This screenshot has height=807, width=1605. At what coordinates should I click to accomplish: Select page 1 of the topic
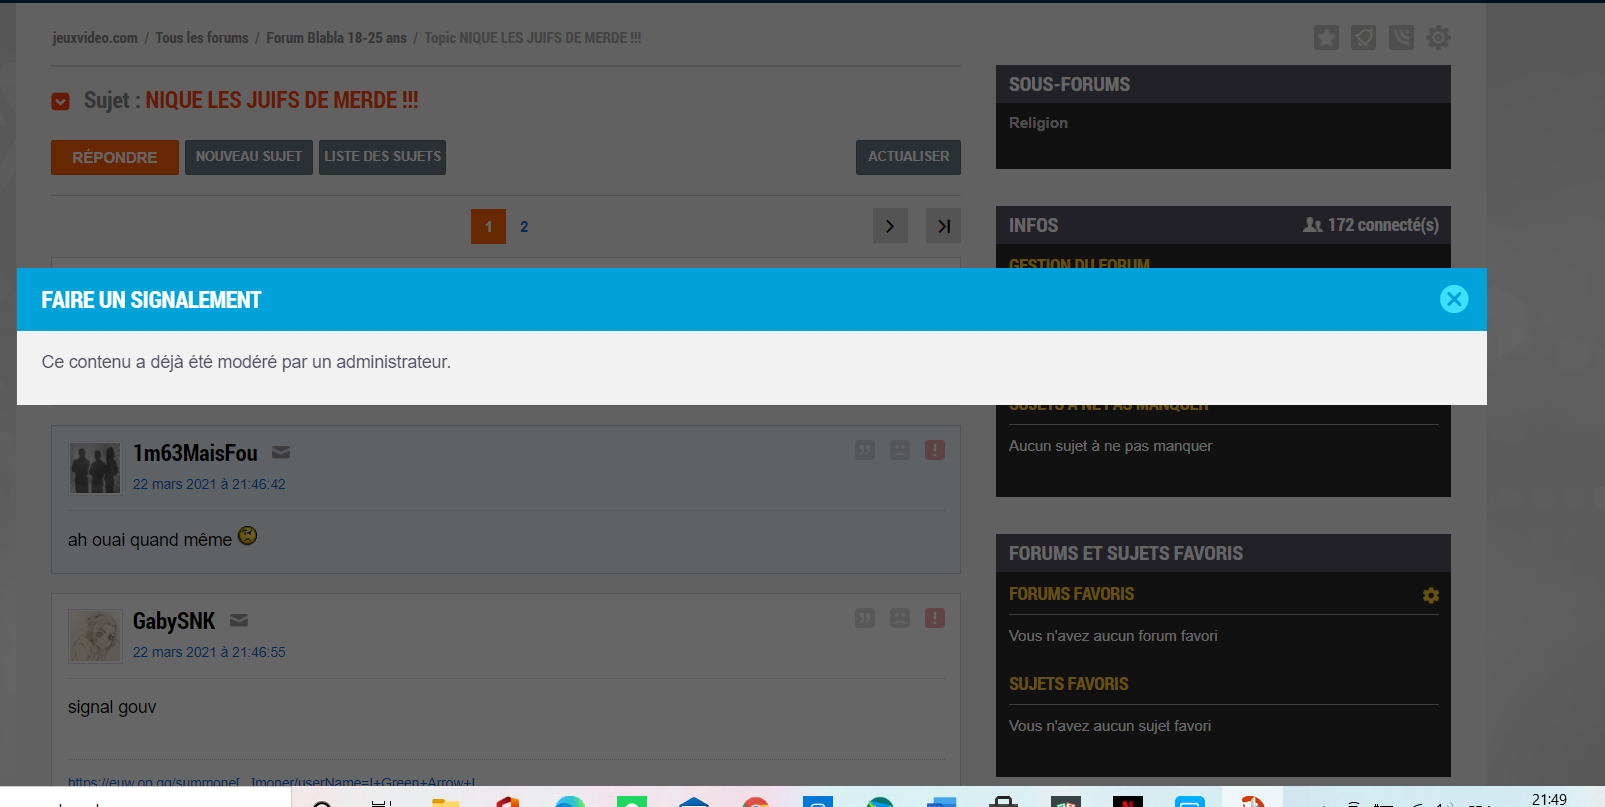pyautogui.click(x=488, y=226)
